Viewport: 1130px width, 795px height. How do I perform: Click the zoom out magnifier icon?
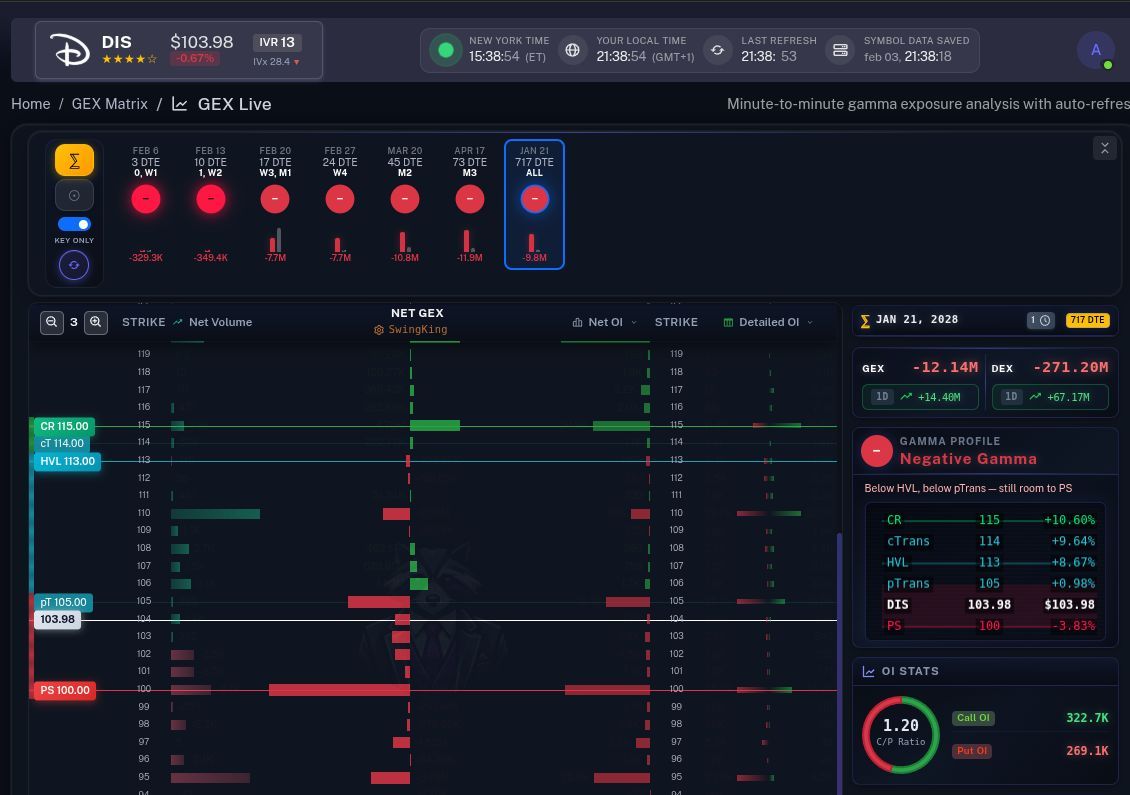pyautogui.click(x=51, y=322)
